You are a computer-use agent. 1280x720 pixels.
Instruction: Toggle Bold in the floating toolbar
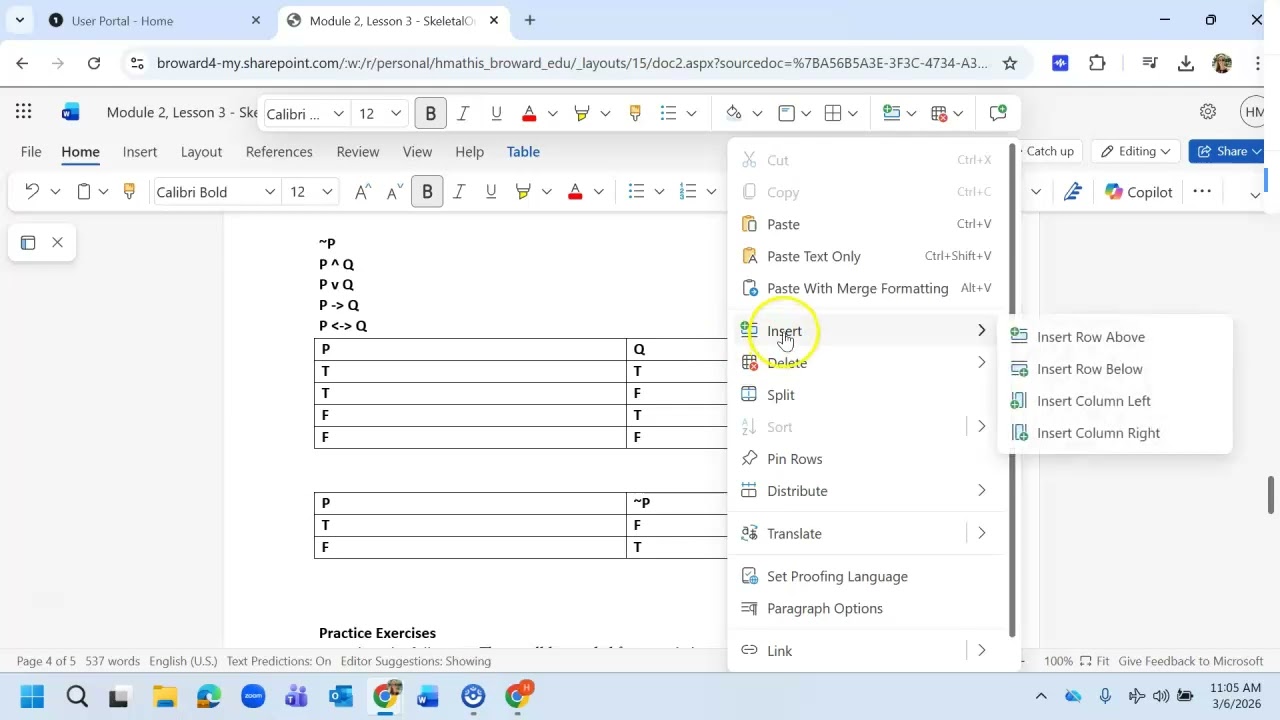(x=431, y=113)
